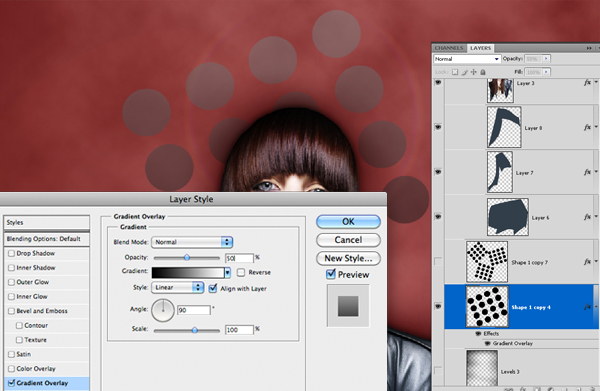Viewport: 600px width, 391px height.
Task: Select the Shape 1 copy 7 thumbnail
Action: tap(487, 262)
